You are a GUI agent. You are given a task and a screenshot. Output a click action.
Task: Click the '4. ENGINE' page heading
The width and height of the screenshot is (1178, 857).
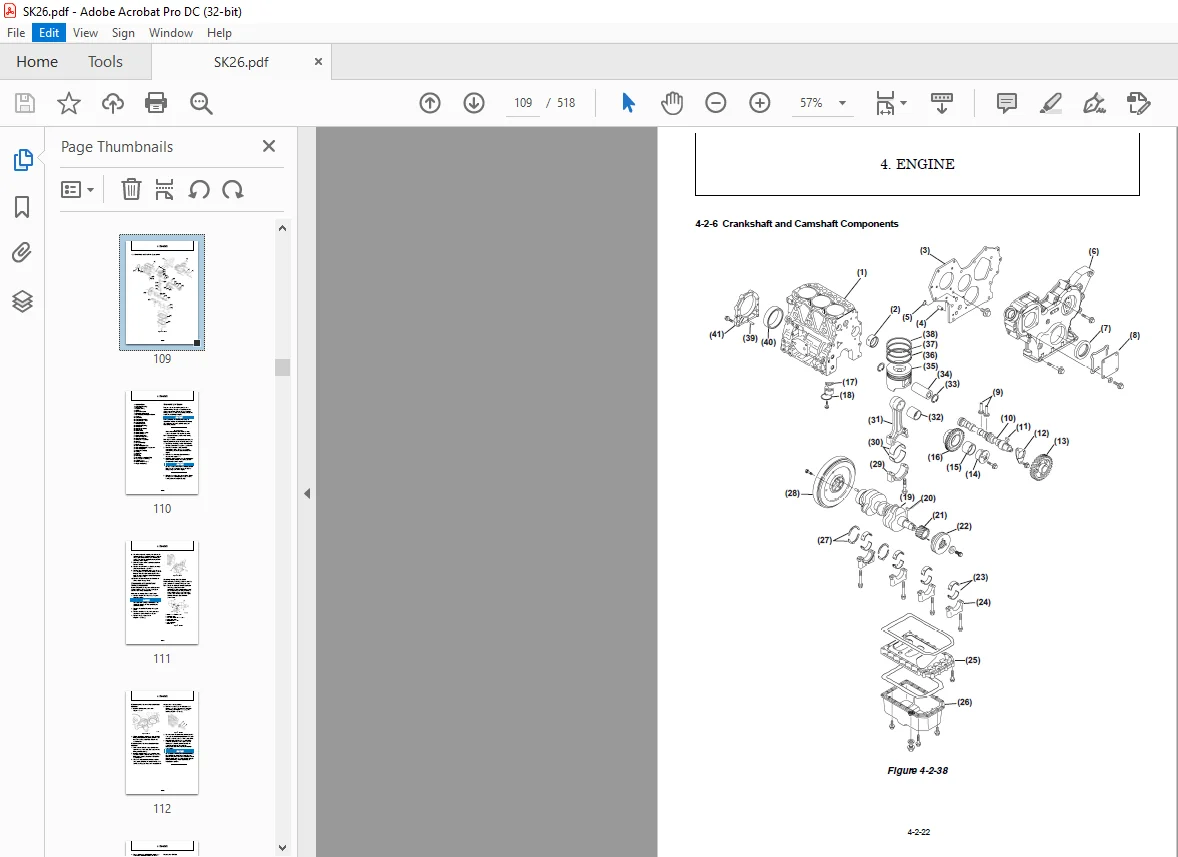point(917,164)
